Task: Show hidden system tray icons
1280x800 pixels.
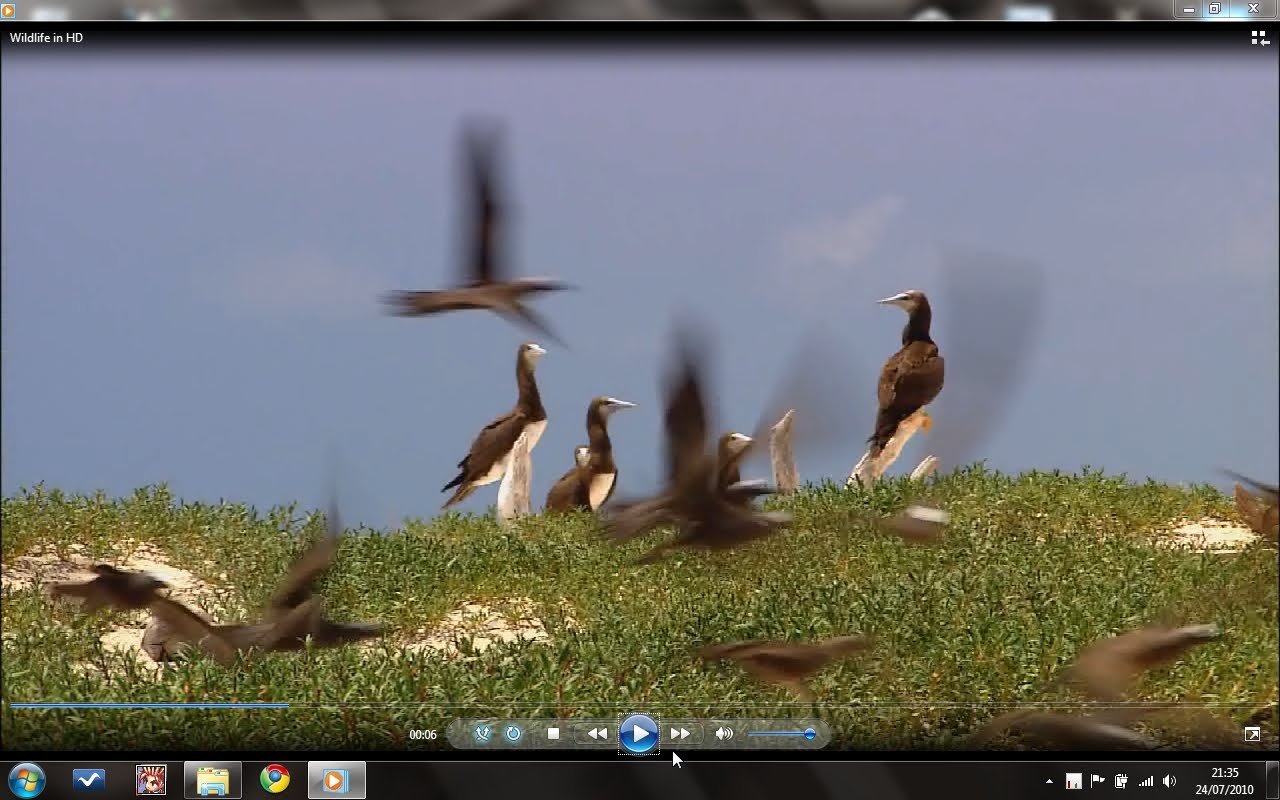Action: coord(1049,781)
